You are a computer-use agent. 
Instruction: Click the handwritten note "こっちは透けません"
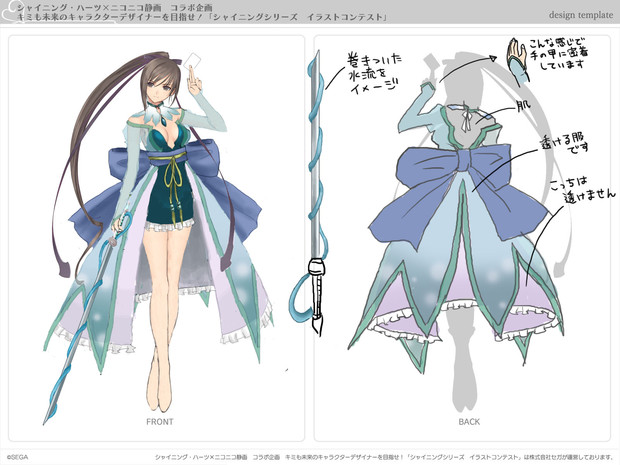[x=582, y=190]
